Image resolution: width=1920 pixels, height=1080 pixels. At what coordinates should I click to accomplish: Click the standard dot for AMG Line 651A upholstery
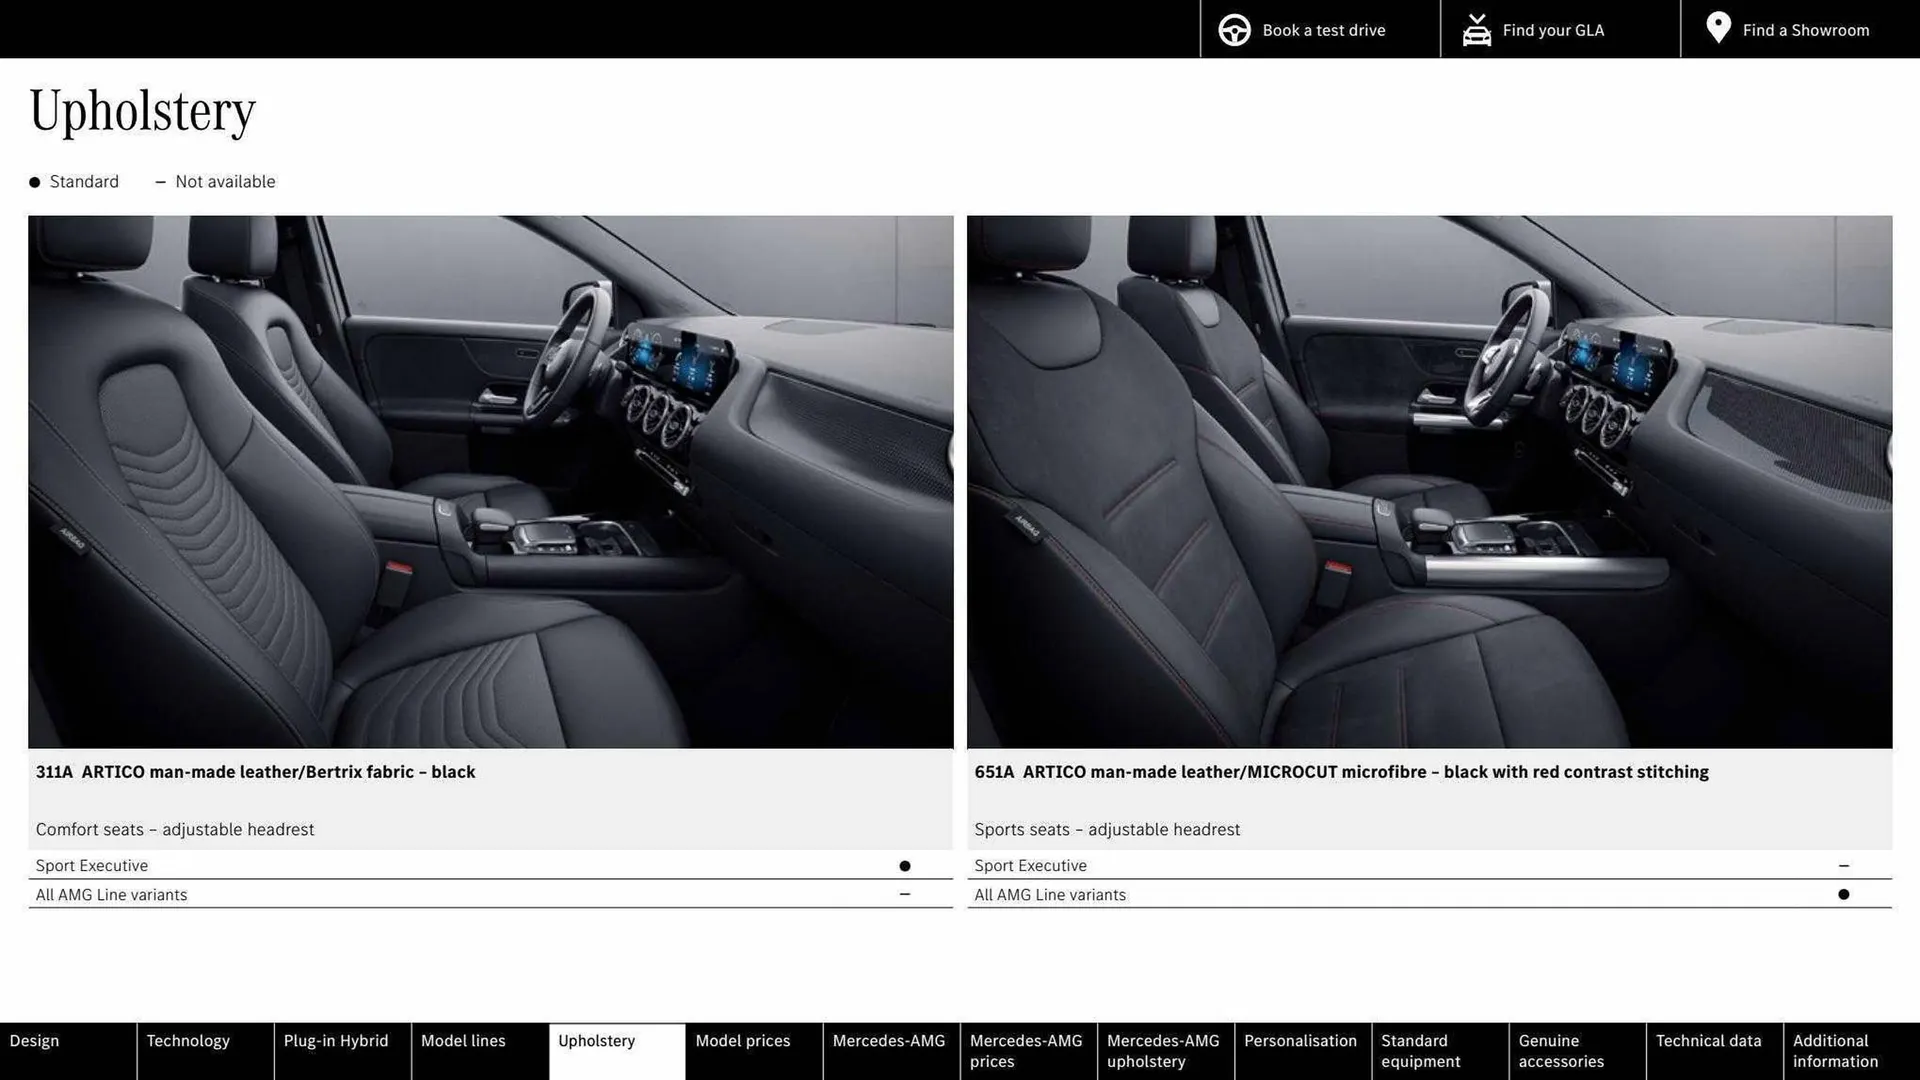pos(1844,893)
